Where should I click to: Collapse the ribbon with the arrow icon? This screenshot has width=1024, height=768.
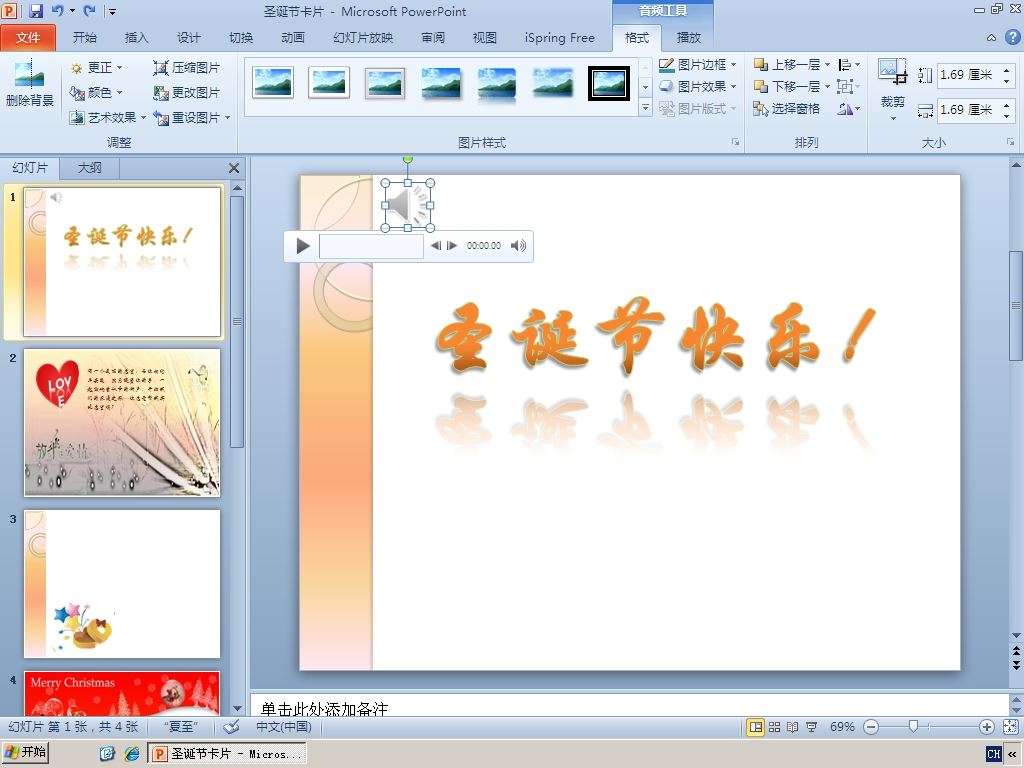[x=991, y=38]
